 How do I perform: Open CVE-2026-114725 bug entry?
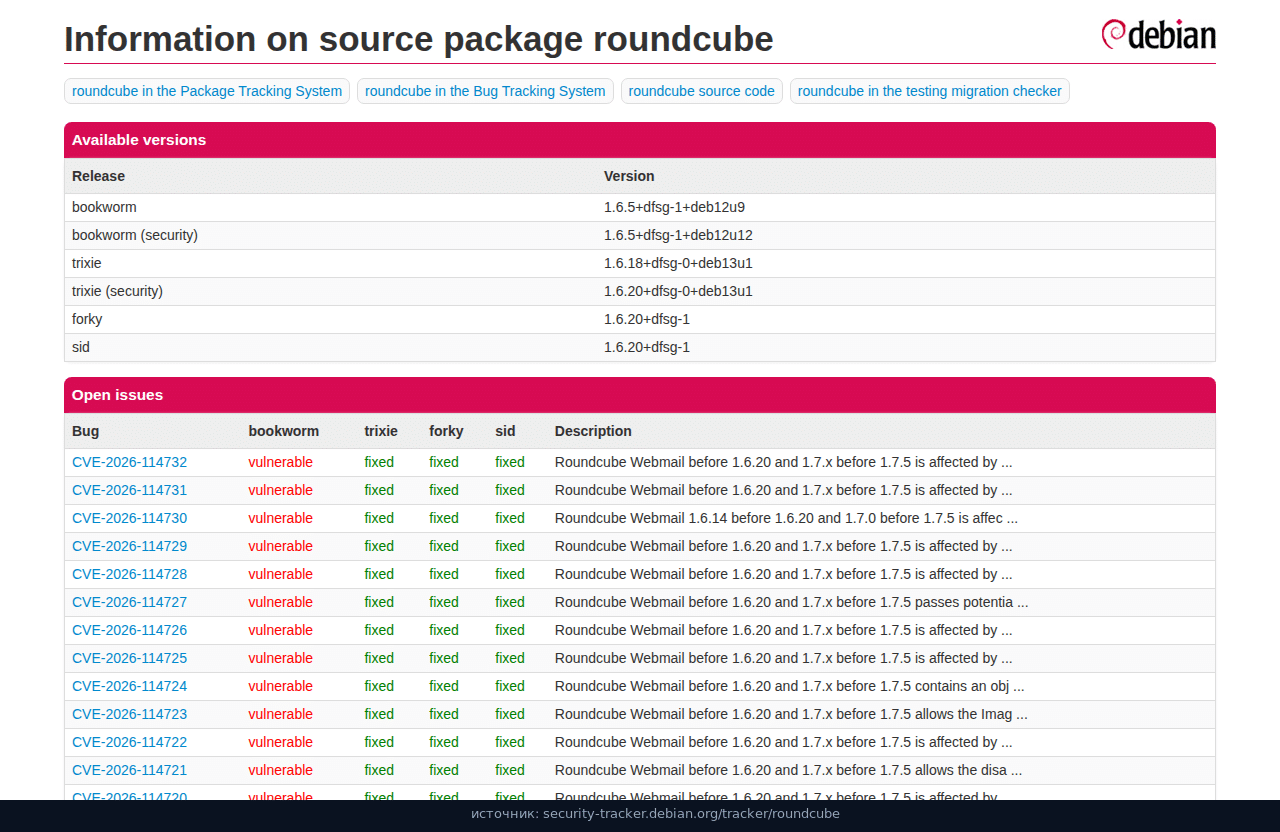[129, 658]
